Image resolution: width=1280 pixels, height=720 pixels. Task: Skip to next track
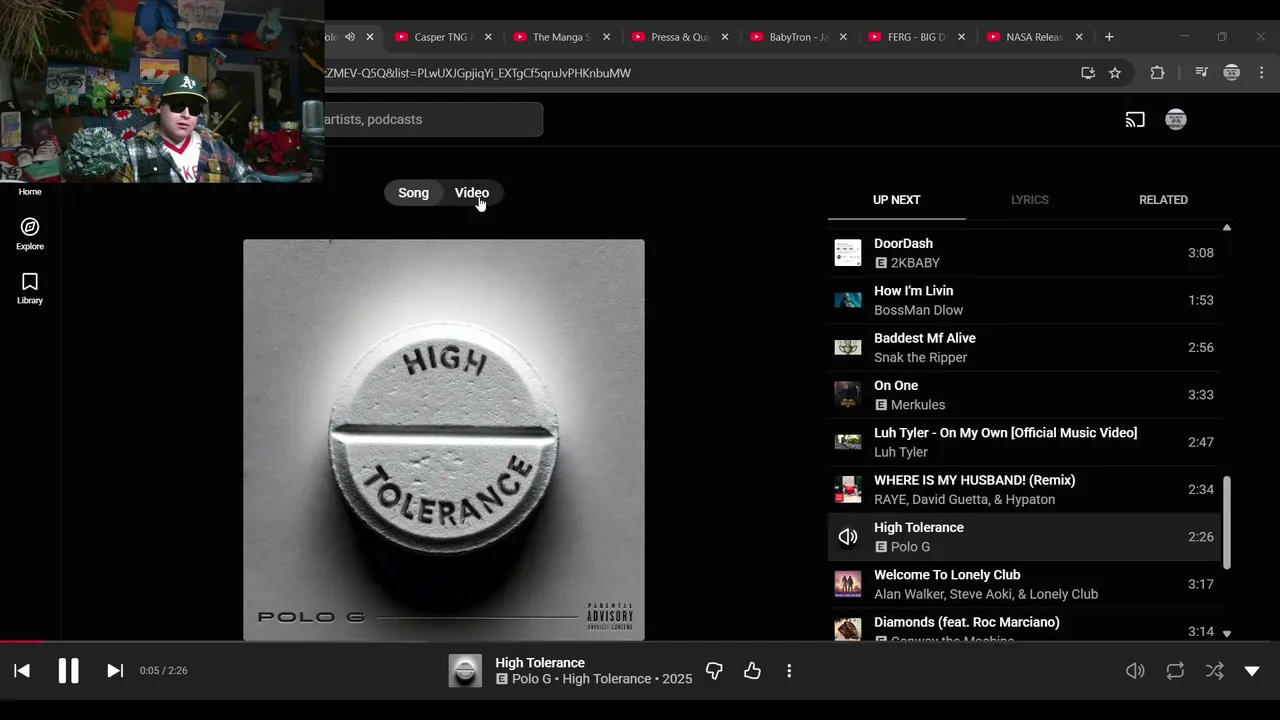[x=115, y=671]
